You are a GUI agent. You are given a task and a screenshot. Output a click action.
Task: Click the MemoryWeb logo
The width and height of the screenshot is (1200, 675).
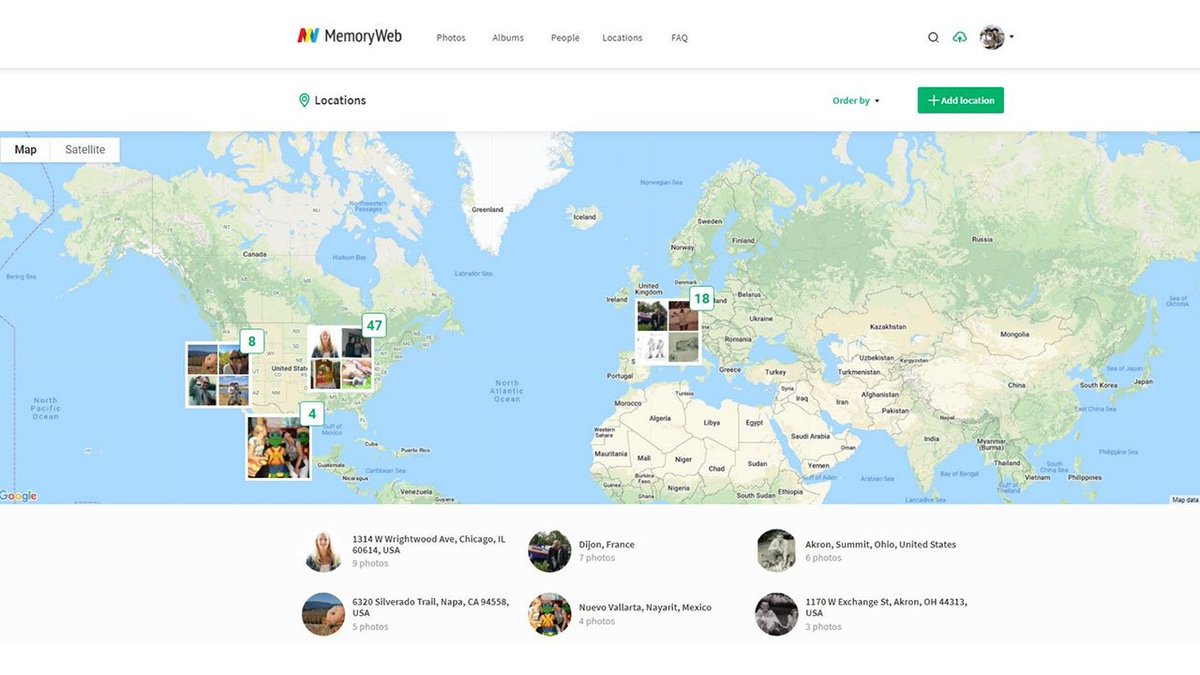(x=348, y=35)
